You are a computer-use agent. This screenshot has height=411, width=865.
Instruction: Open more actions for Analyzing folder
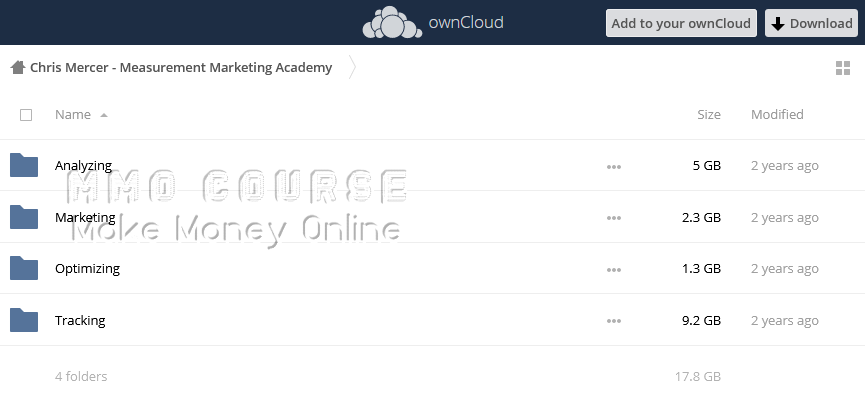coord(613,167)
